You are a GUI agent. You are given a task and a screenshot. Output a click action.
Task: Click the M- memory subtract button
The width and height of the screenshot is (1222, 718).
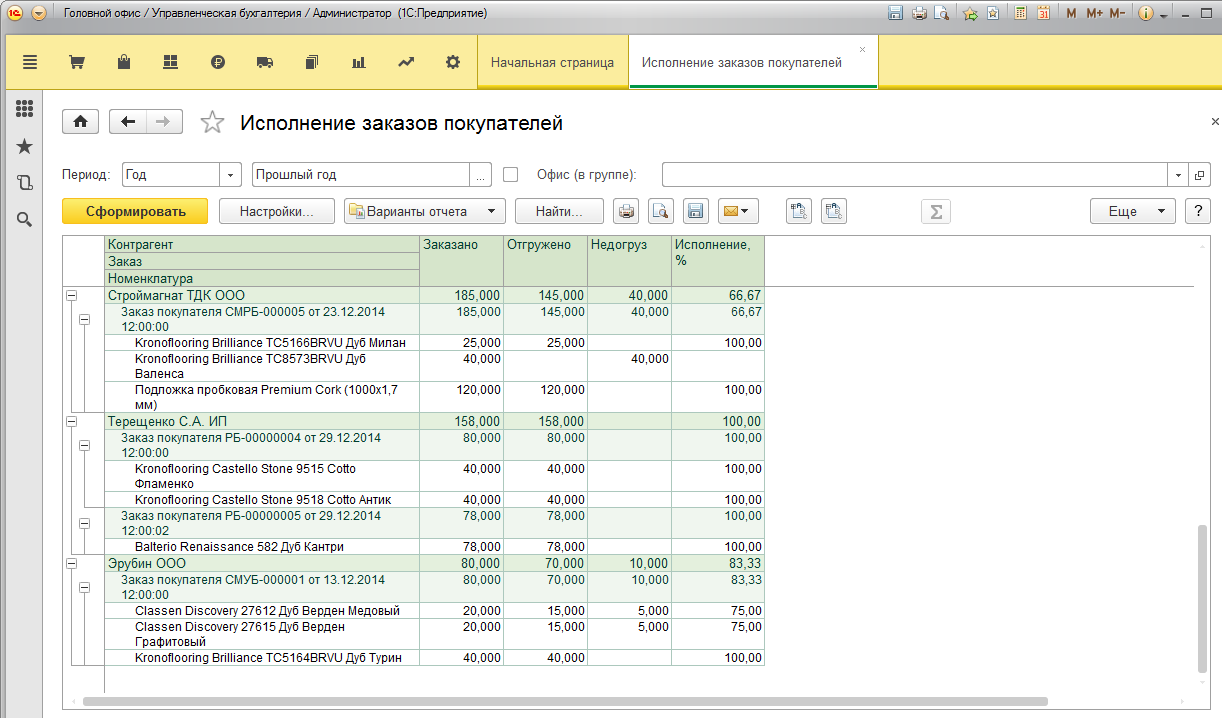(1117, 14)
